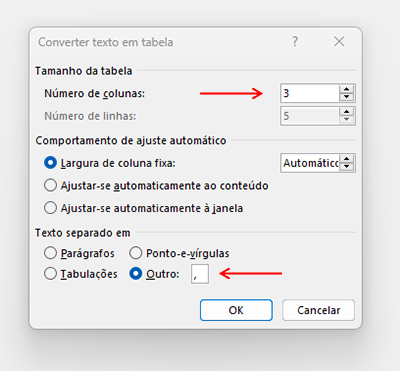Click the Cancelar button

coord(319,310)
